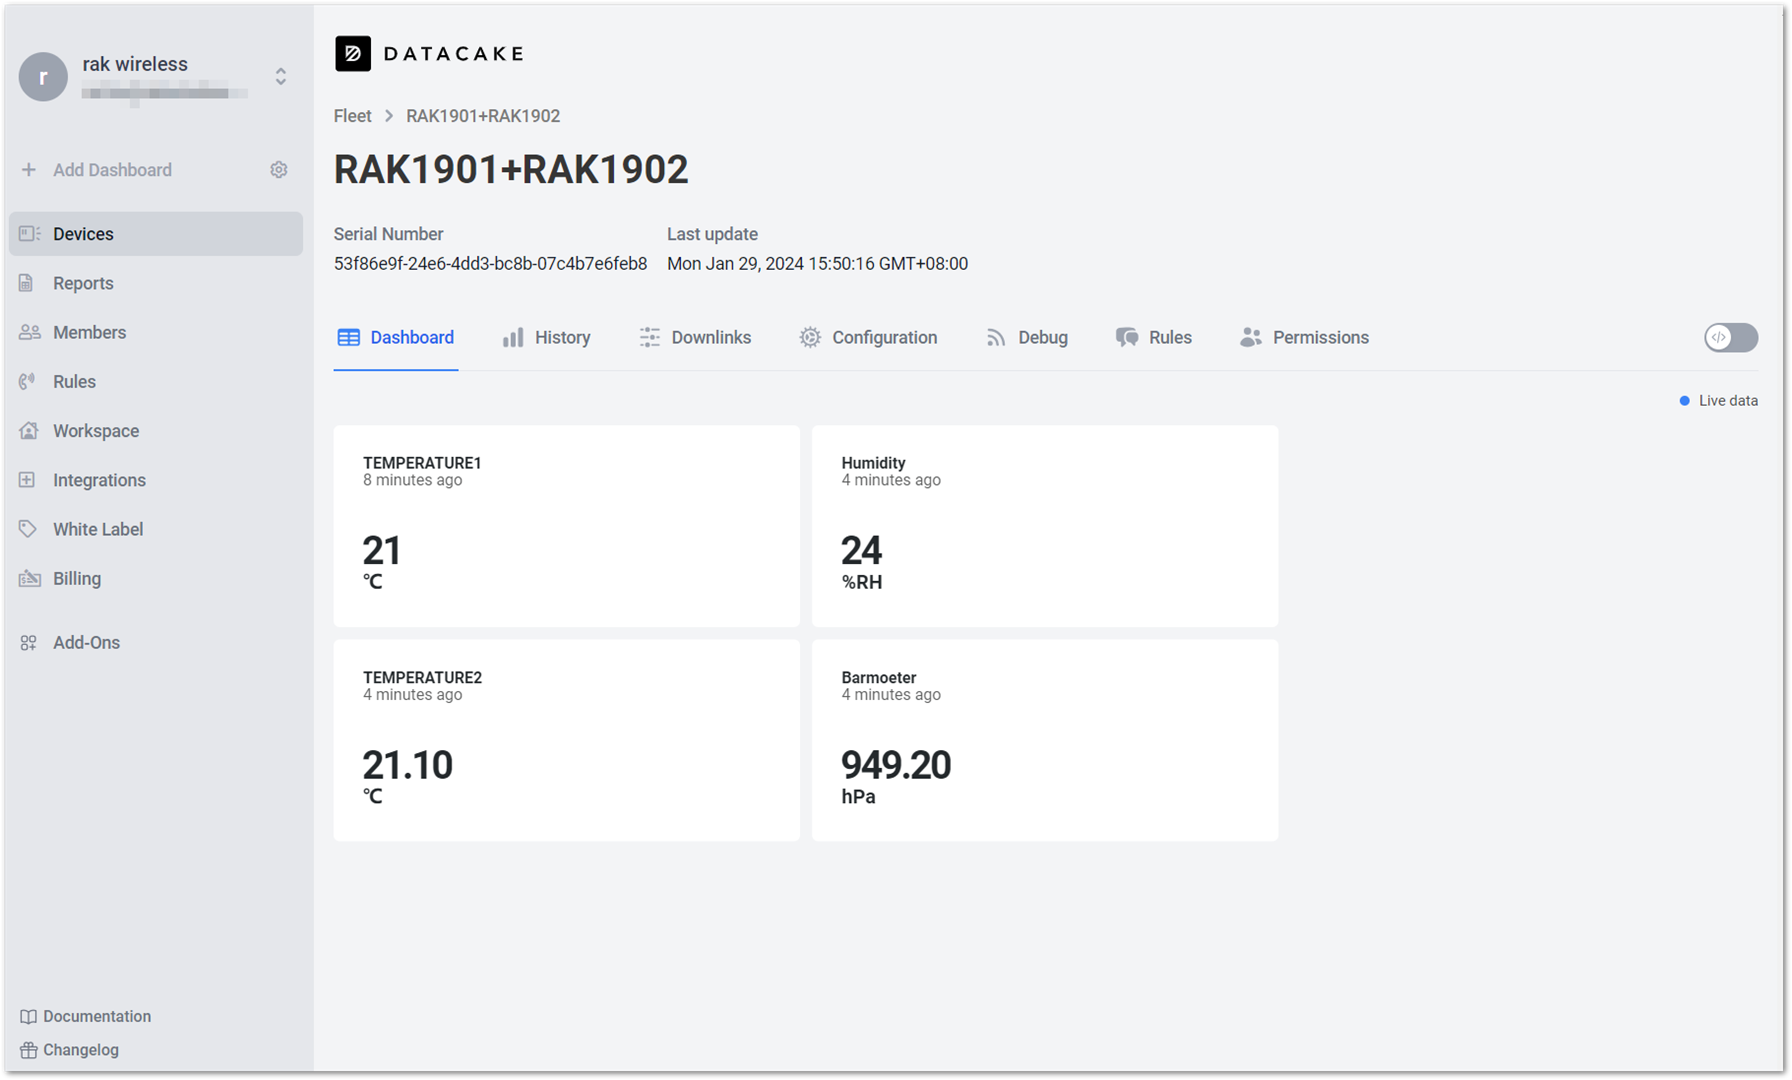The width and height of the screenshot is (1792, 1080).
Task: Click the Add Dashboard plus icon
Action: click(x=29, y=170)
